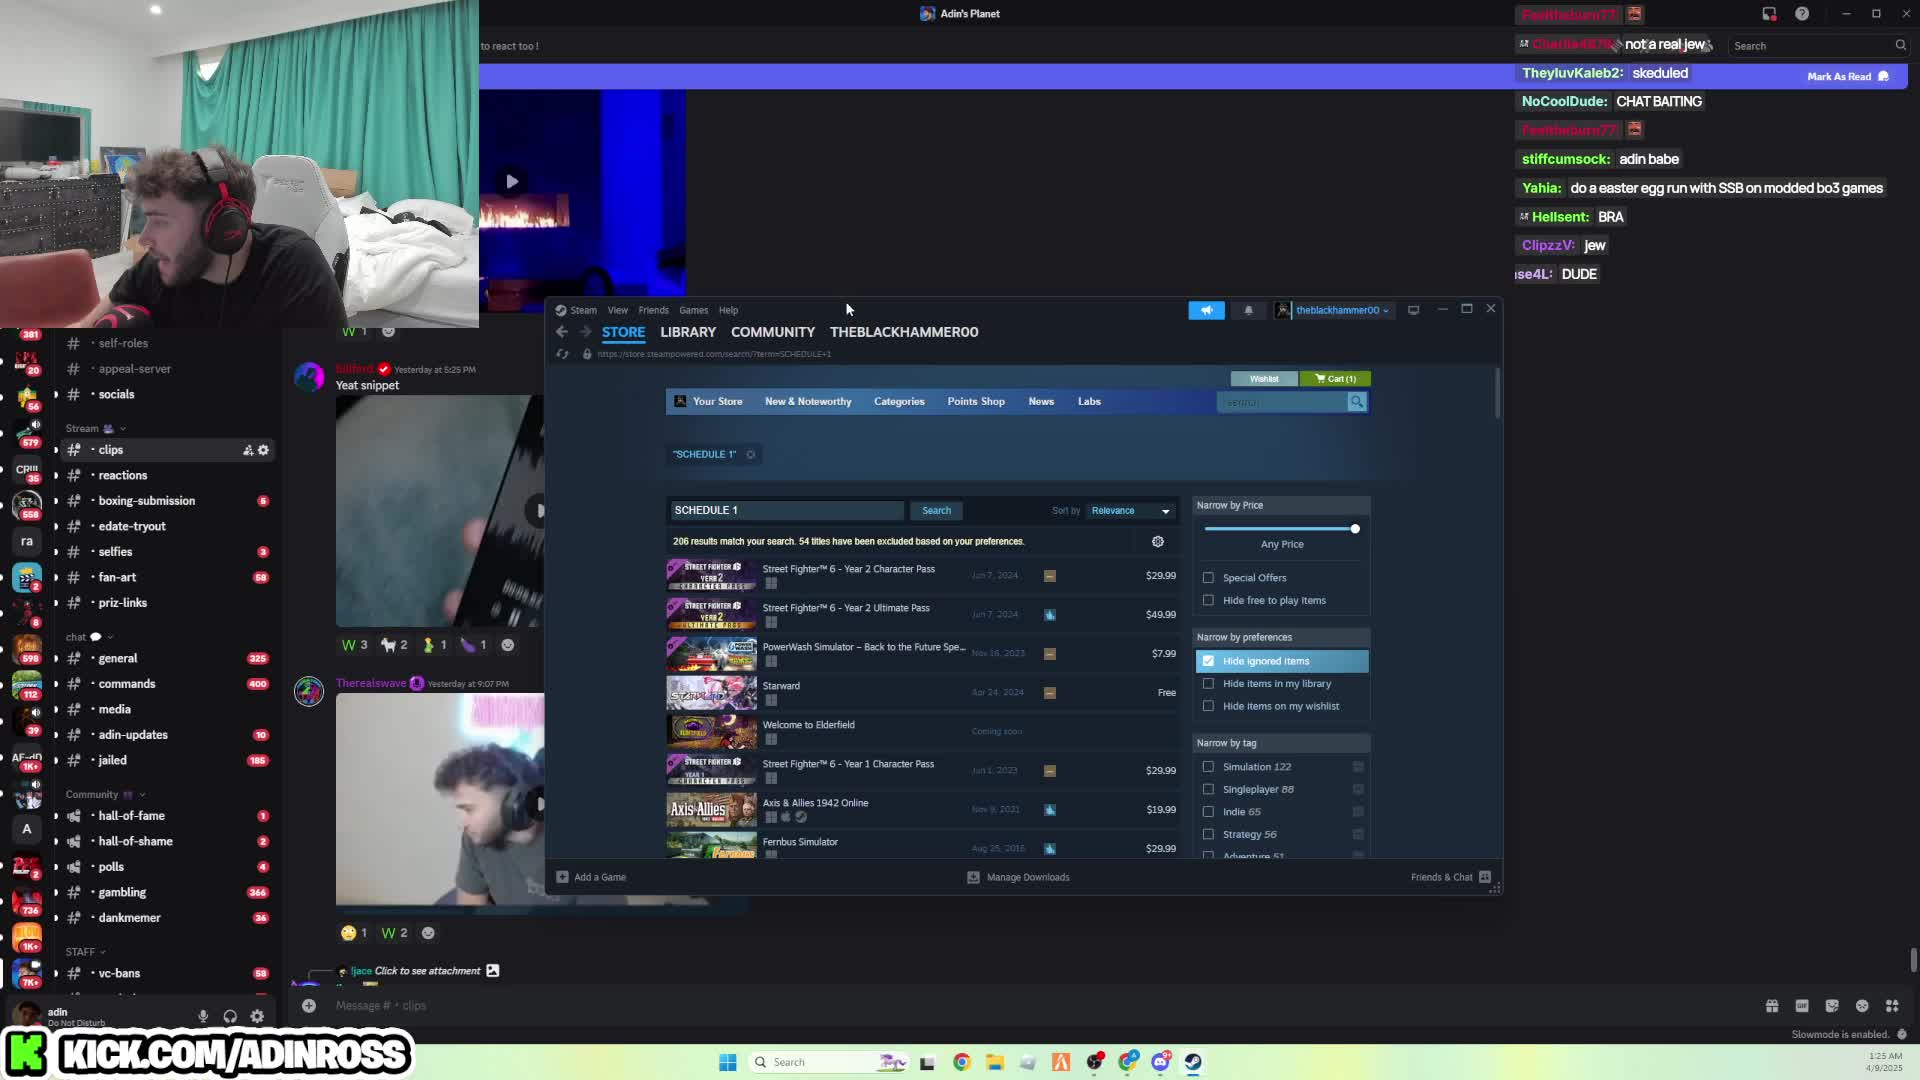Open gift icon in message bar
The width and height of the screenshot is (1920, 1080).
coord(1772,1006)
